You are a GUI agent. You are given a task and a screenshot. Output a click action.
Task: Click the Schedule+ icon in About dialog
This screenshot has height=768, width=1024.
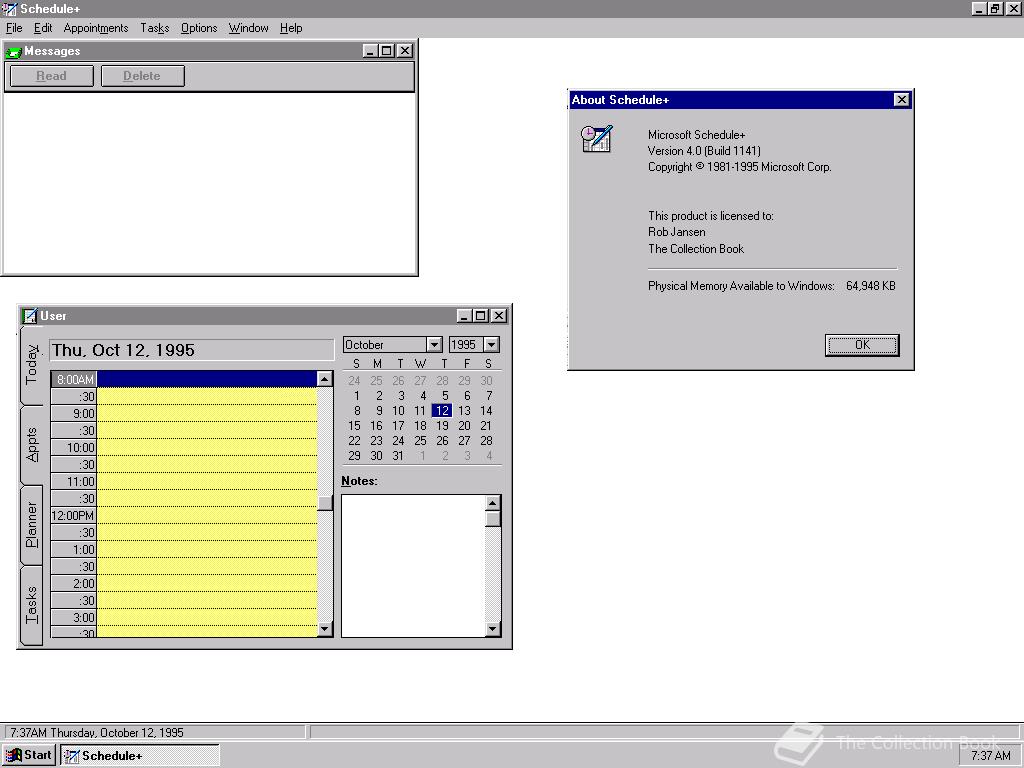pyautogui.click(x=597, y=138)
